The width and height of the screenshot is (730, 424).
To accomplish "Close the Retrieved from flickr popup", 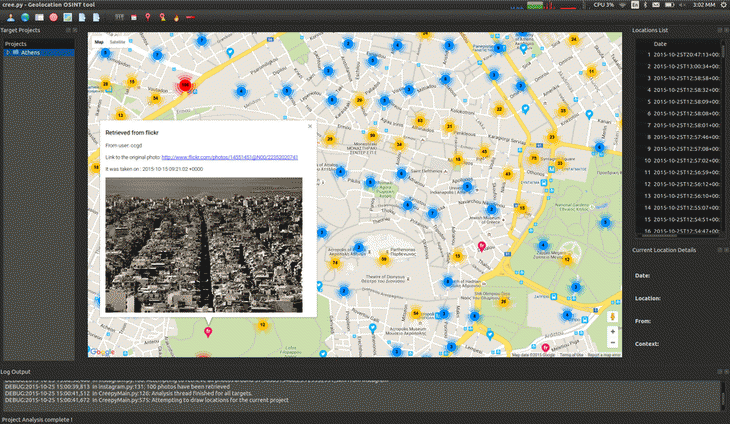I will click(x=310, y=127).
